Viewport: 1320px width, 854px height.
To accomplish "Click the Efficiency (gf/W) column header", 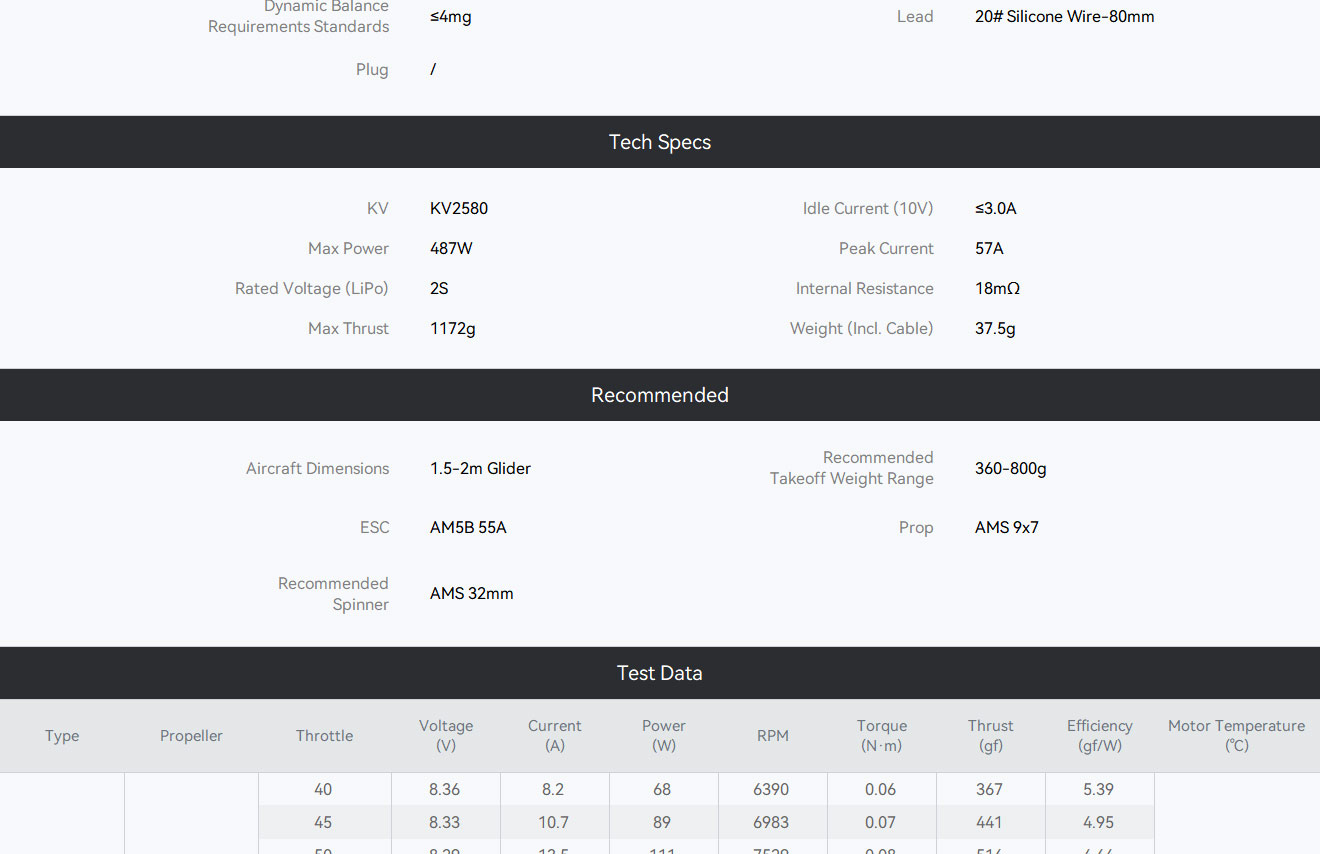I will (x=1099, y=735).
